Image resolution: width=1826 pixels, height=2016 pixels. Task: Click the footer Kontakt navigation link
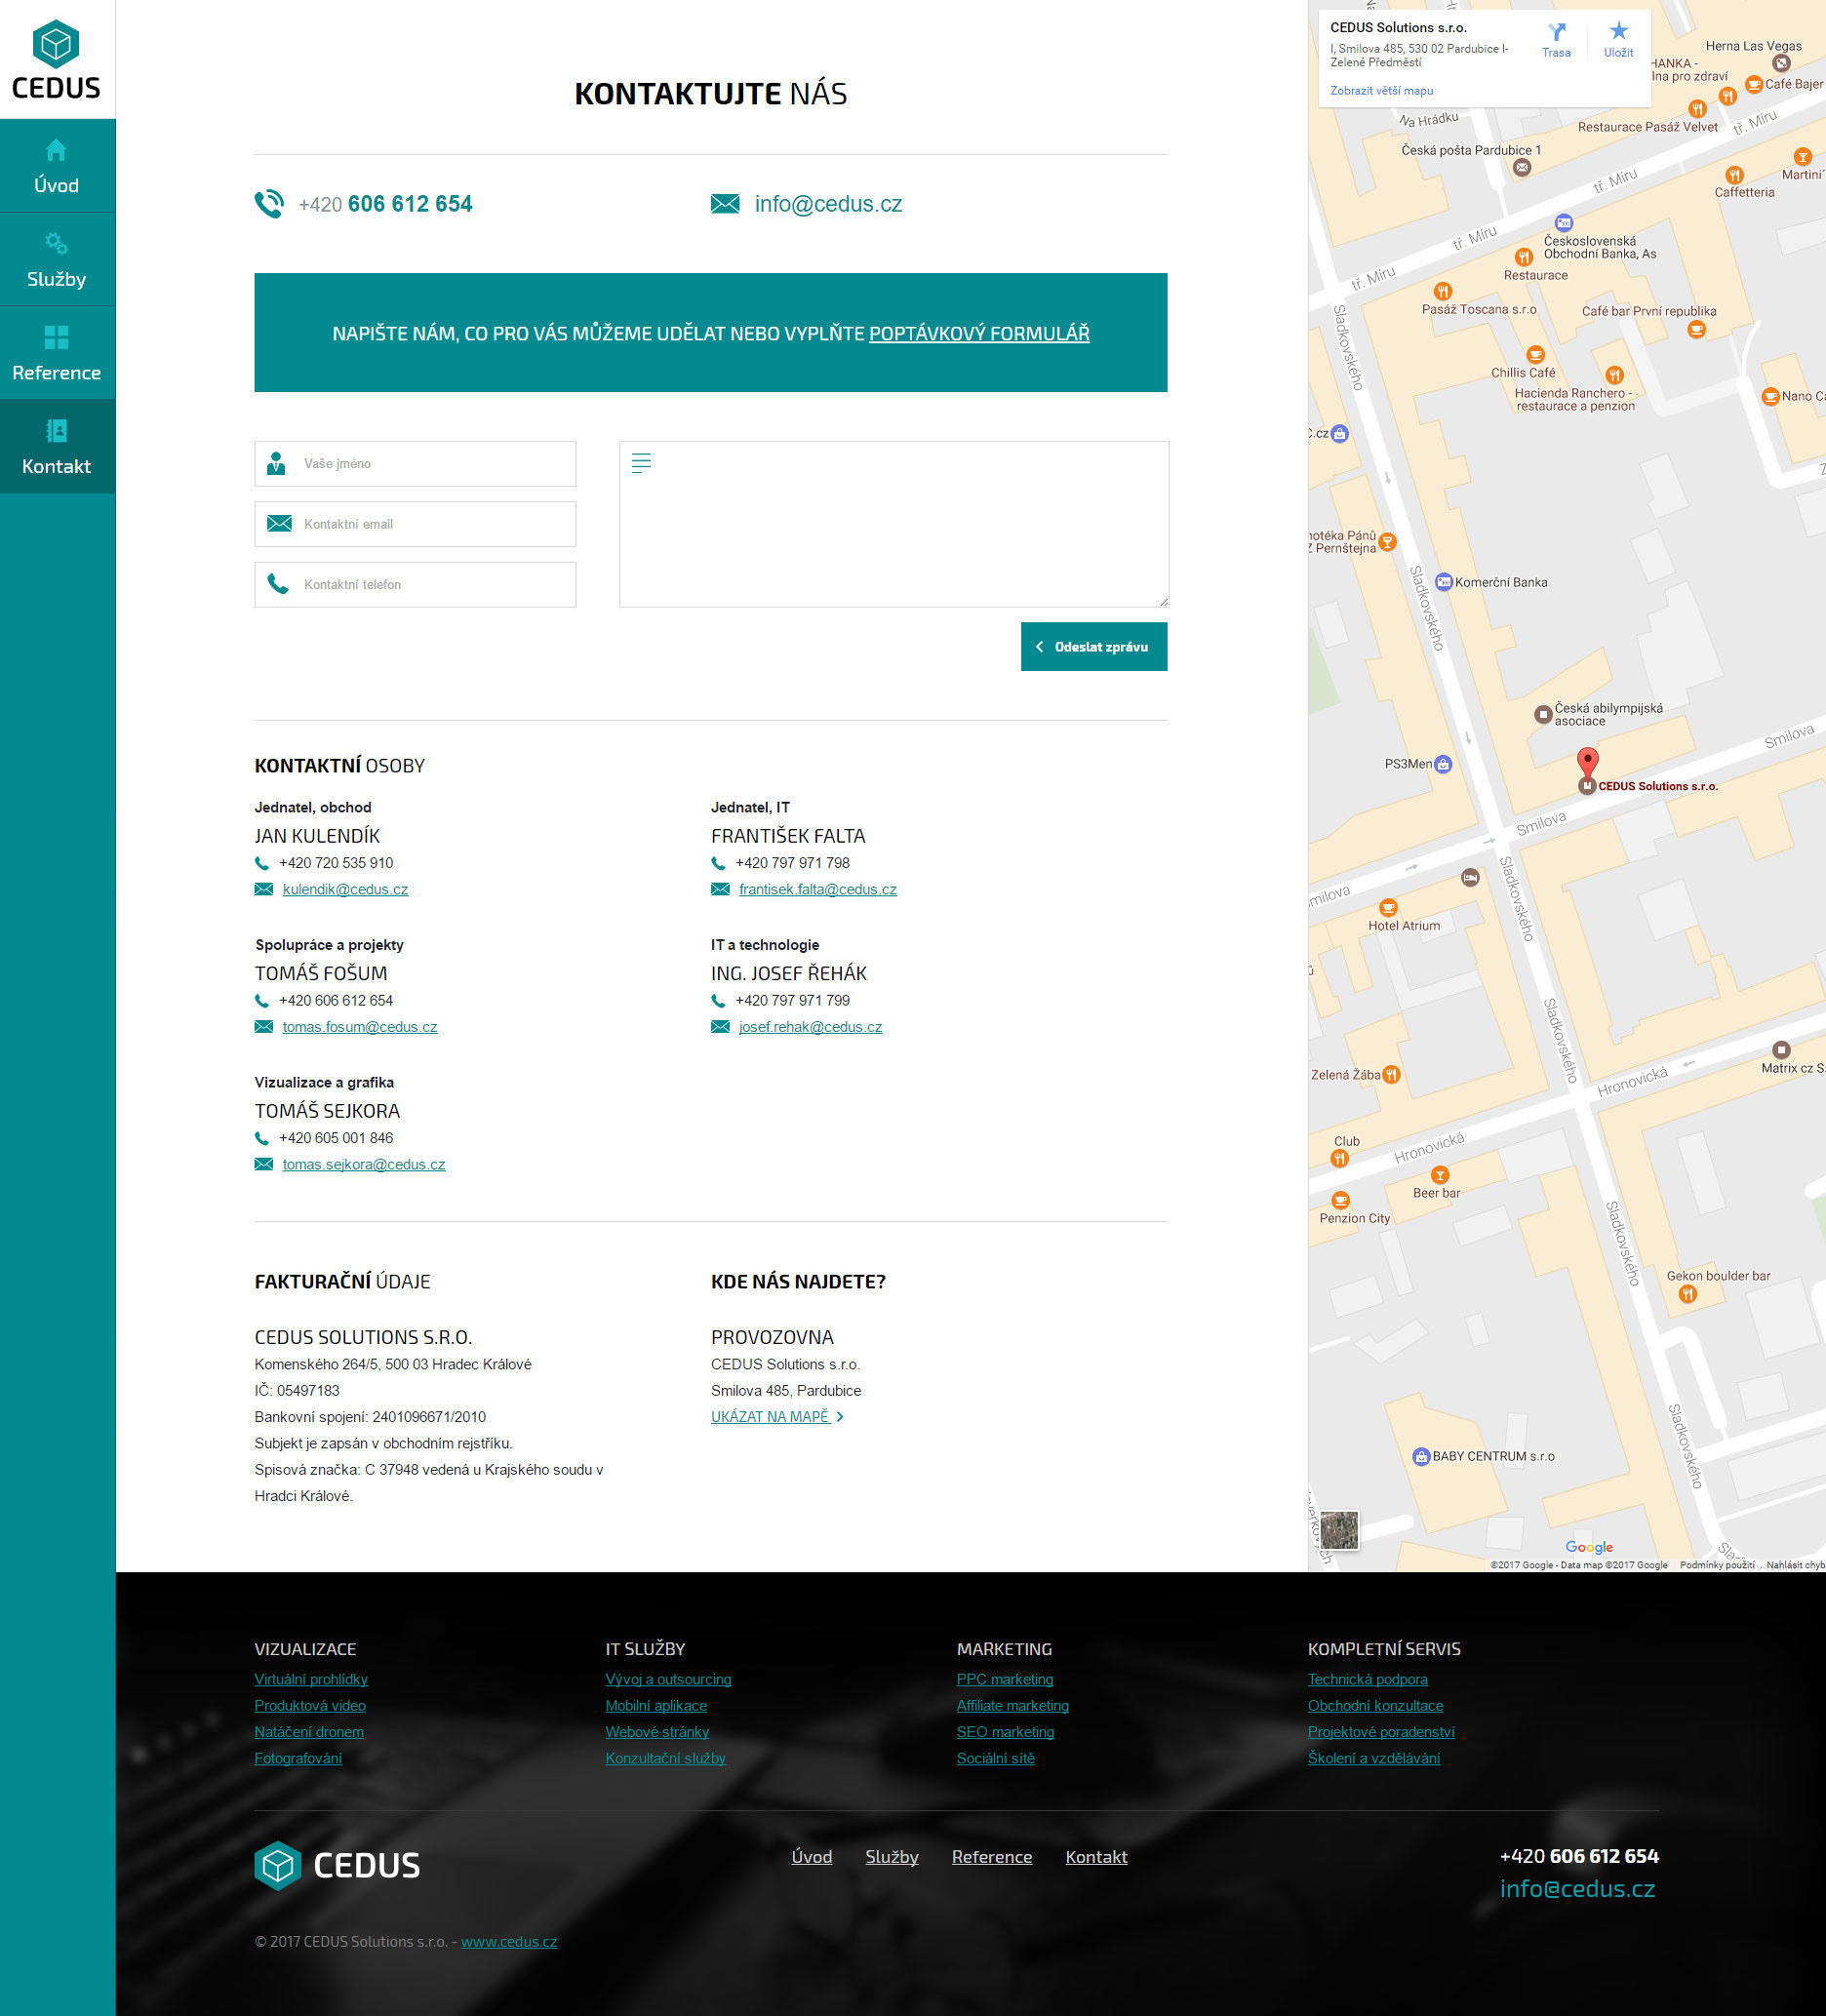coord(1096,1857)
